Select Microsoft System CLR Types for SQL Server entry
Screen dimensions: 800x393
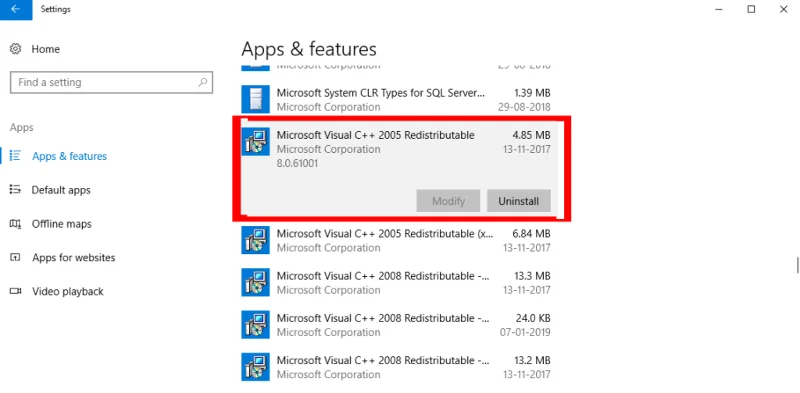click(x=396, y=100)
